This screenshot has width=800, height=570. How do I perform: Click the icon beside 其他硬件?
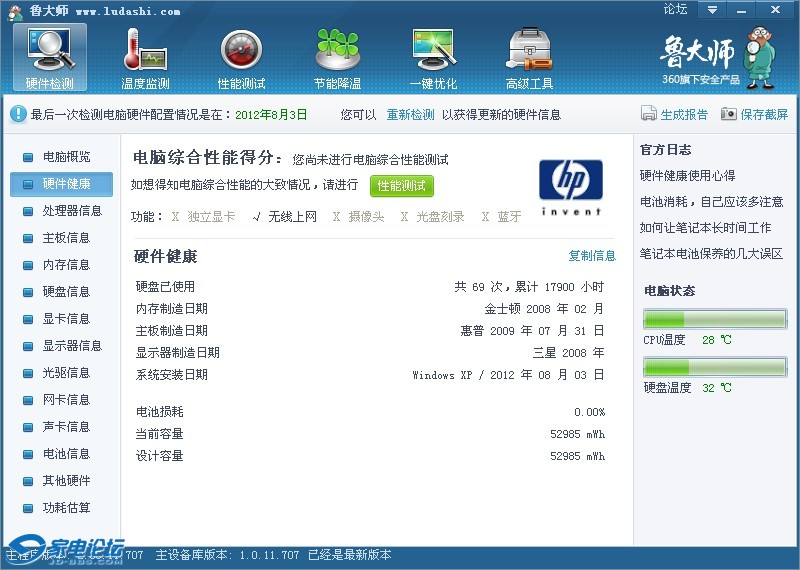pos(28,482)
